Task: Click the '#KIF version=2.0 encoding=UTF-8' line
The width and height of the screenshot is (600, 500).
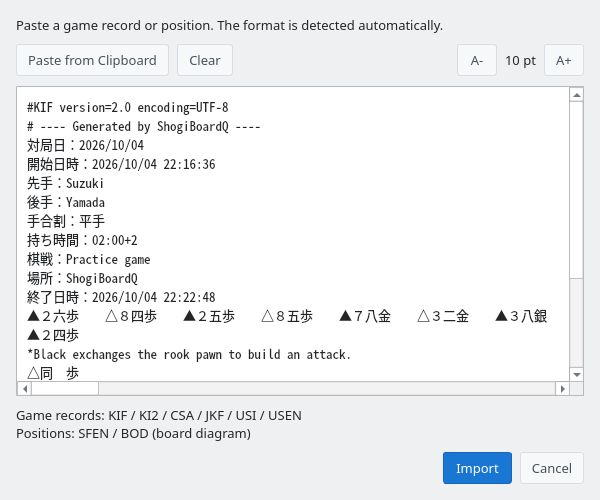Action: [x=128, y=107]
